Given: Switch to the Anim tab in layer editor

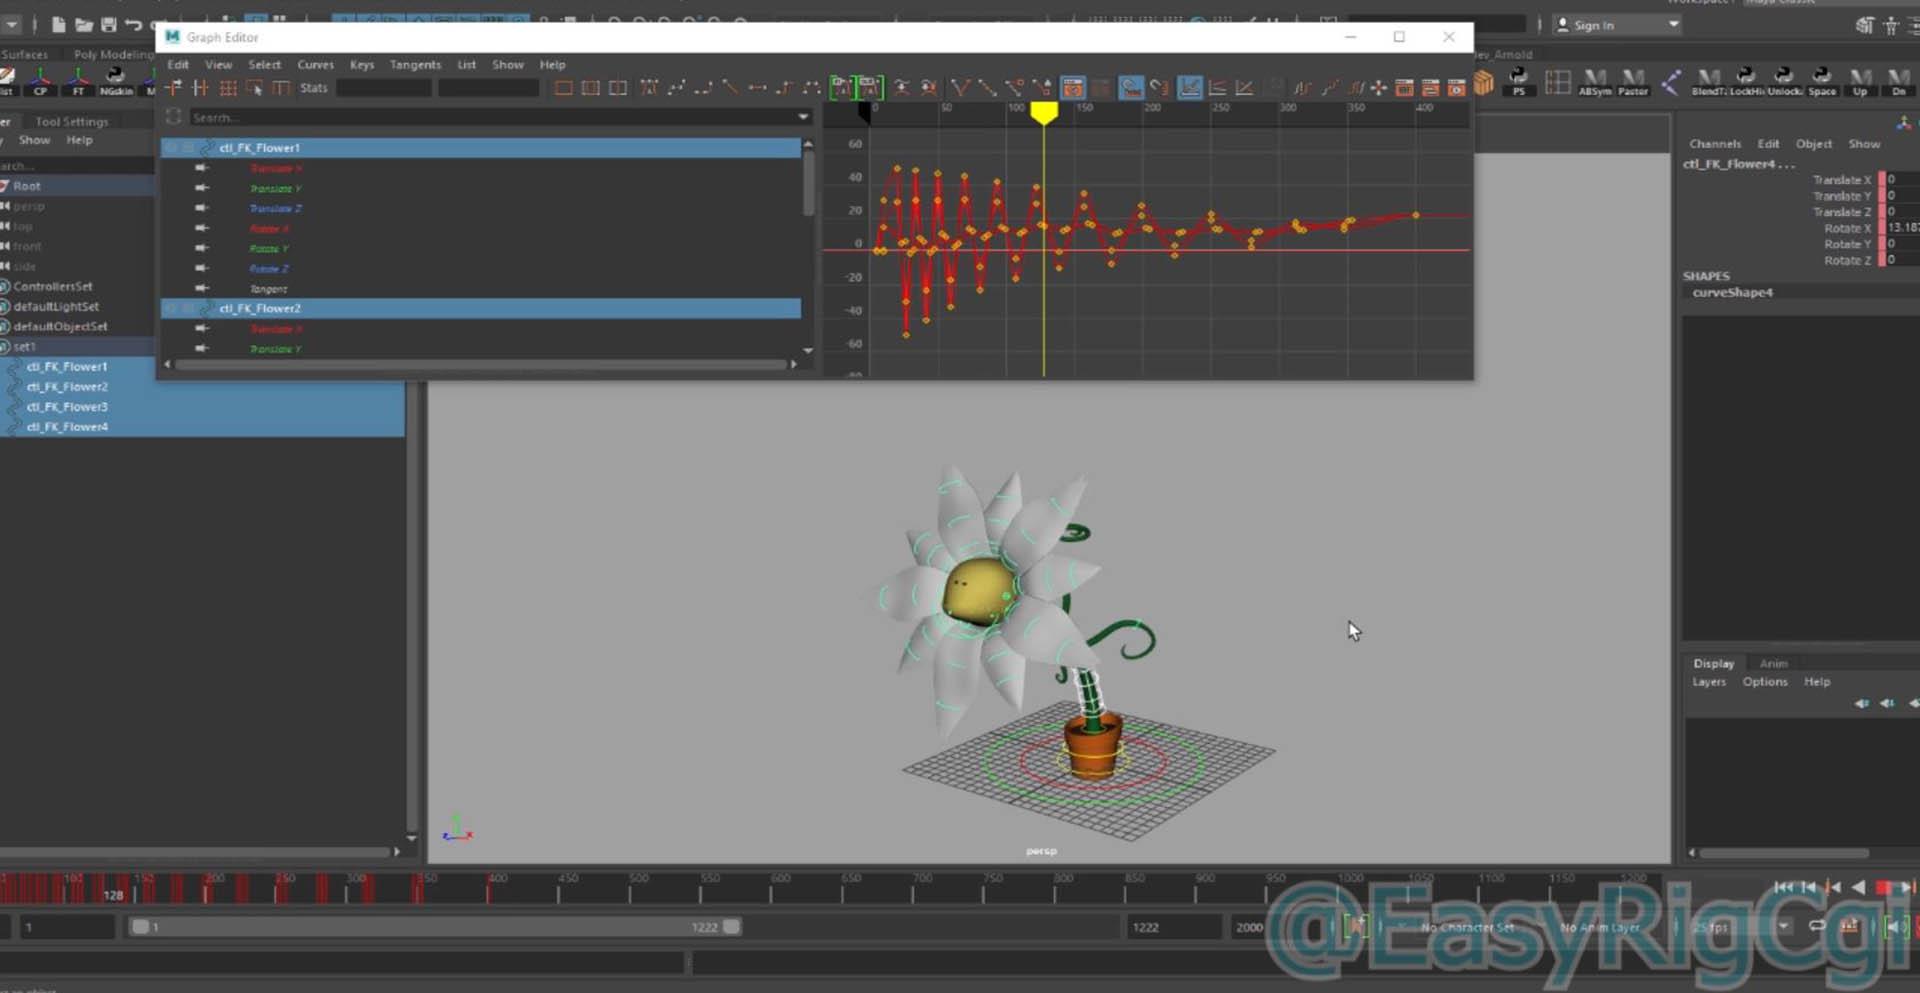Looking at the screenshot, I should 1773,663.
